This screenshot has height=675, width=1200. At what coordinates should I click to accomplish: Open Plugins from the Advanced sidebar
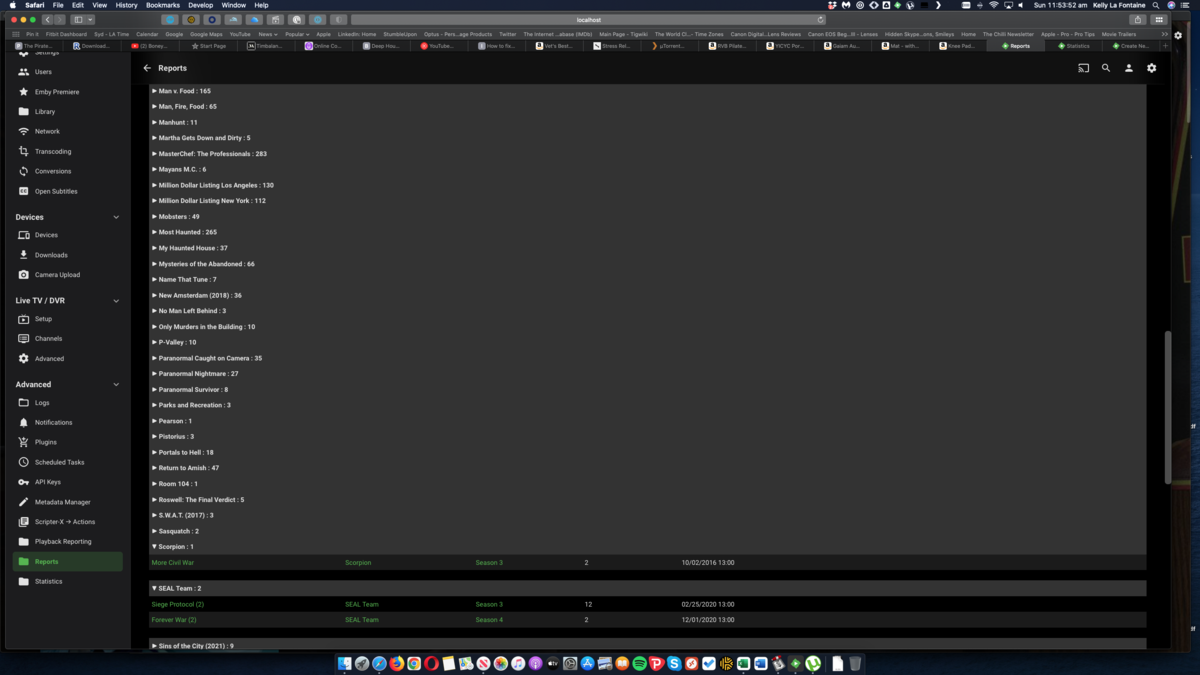point(45,441)
